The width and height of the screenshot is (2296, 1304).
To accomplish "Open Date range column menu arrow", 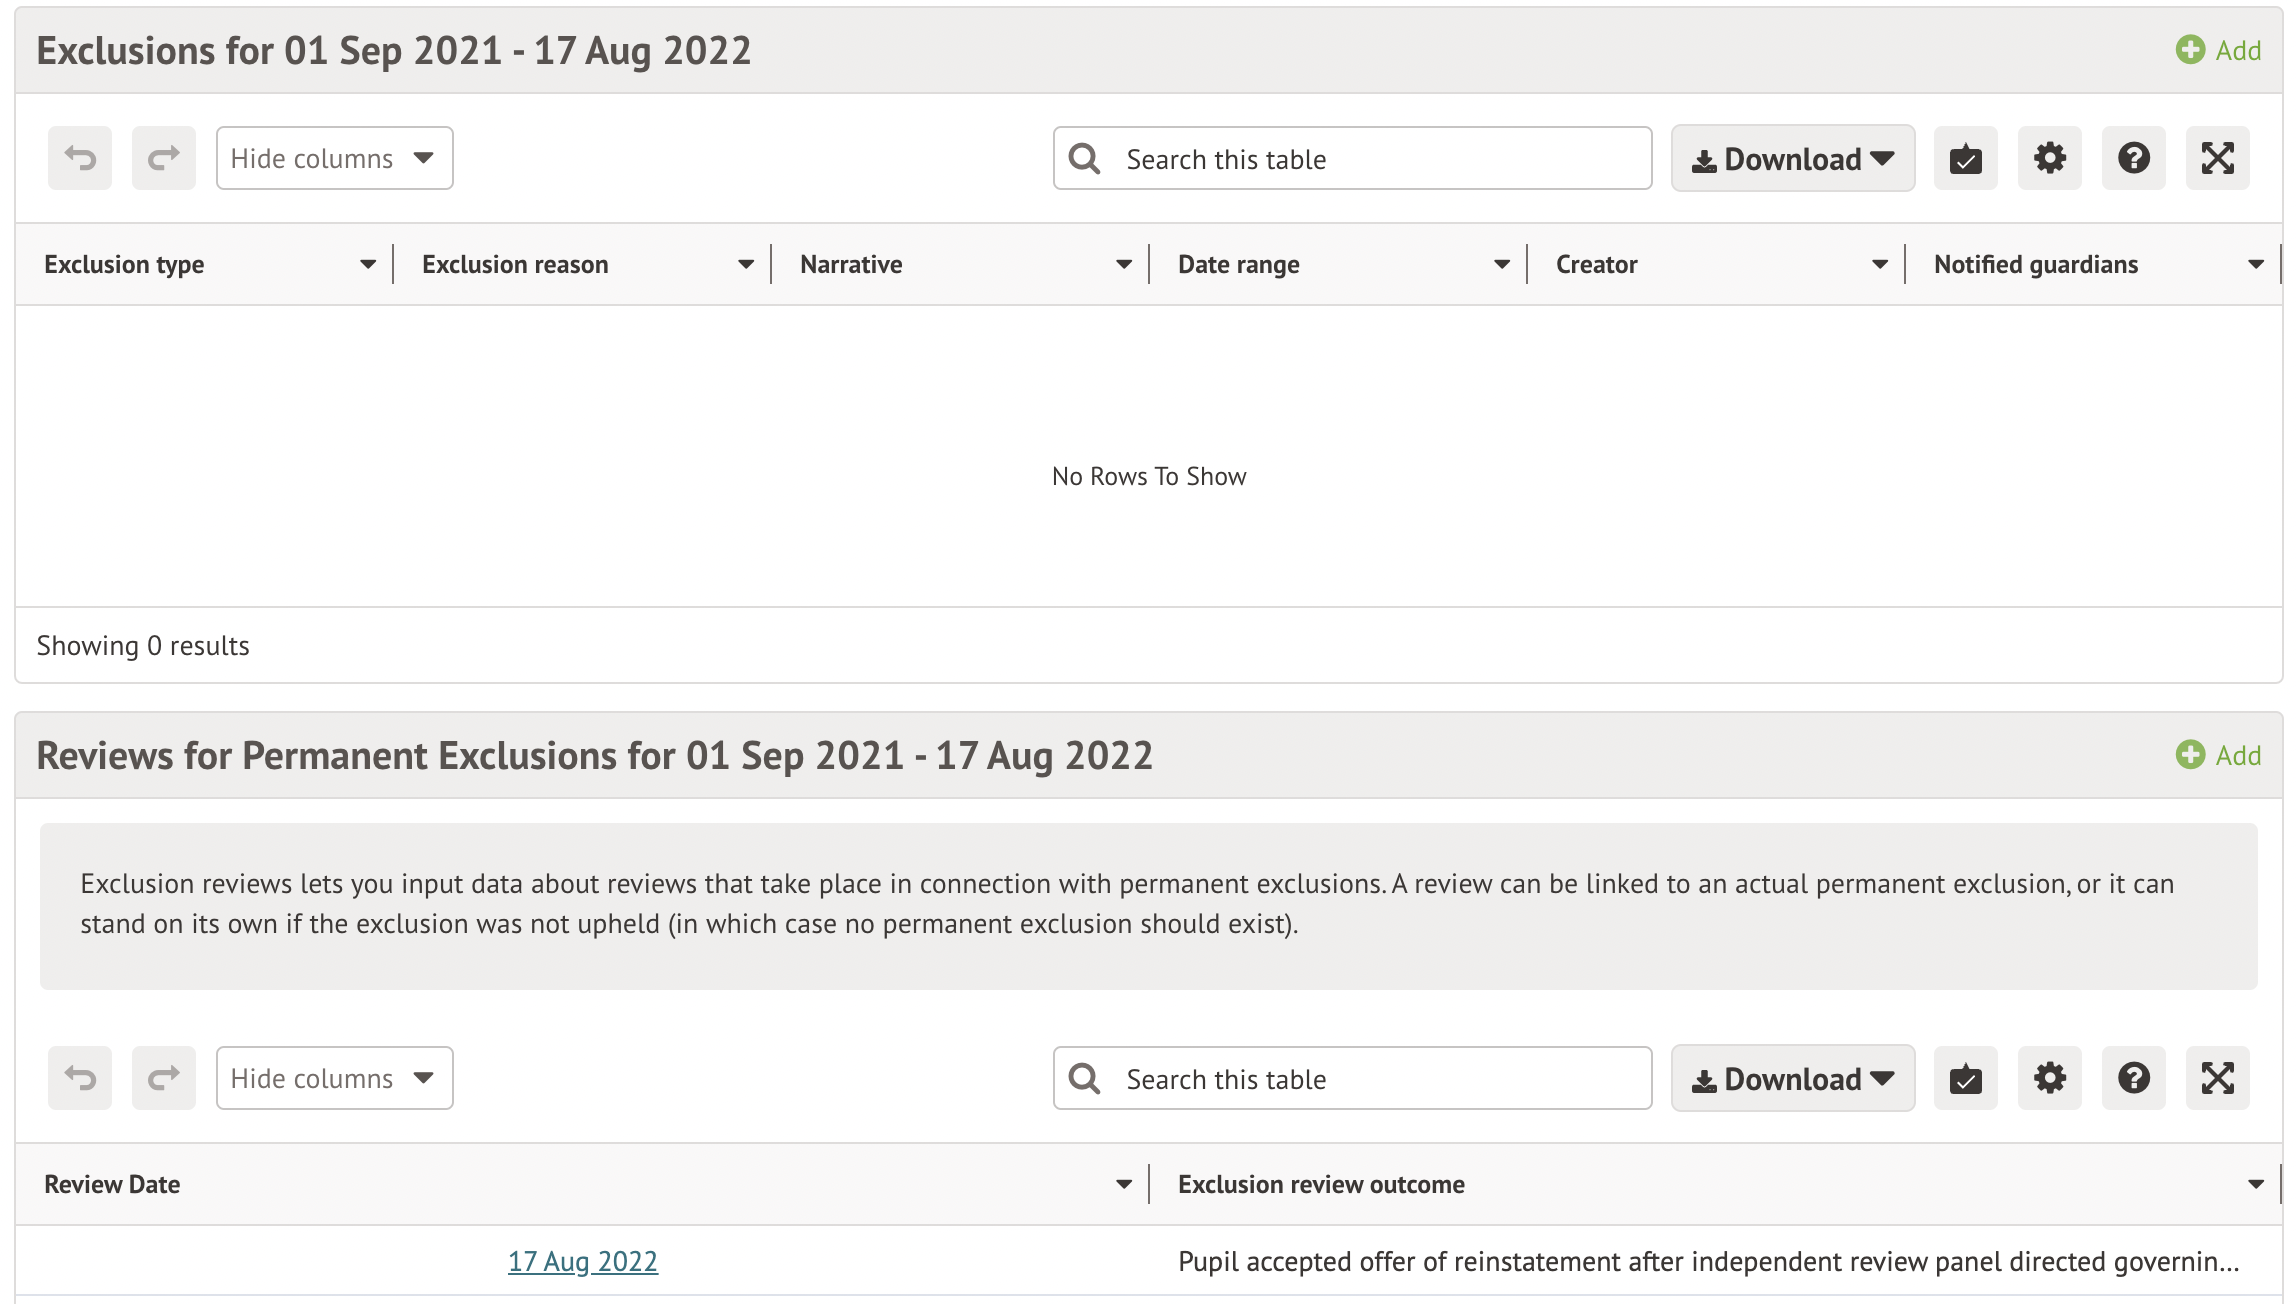I will [1501, 265].
